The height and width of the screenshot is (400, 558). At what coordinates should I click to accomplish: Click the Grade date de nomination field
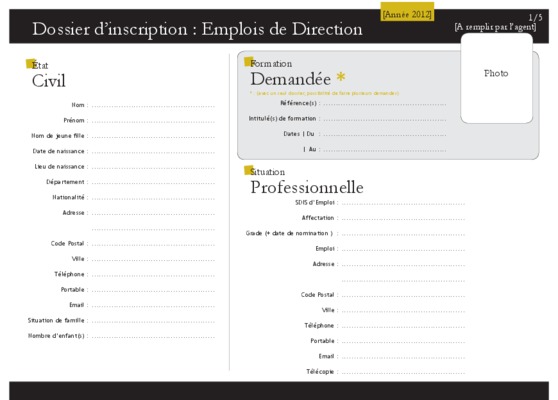tap(403, 235)
